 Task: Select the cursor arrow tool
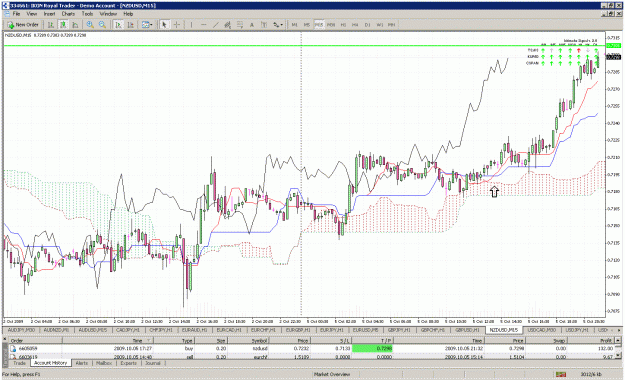(x=164, y=25)
